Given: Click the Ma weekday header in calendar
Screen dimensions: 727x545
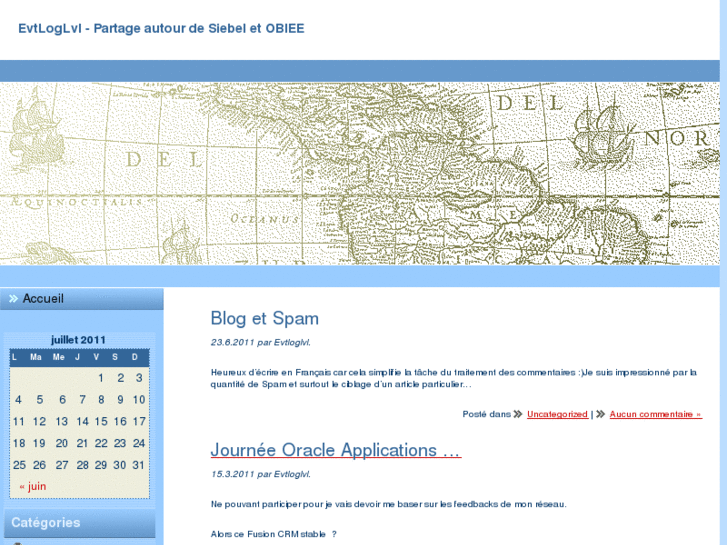Looking at the screenshot, I should coord(36,357).
